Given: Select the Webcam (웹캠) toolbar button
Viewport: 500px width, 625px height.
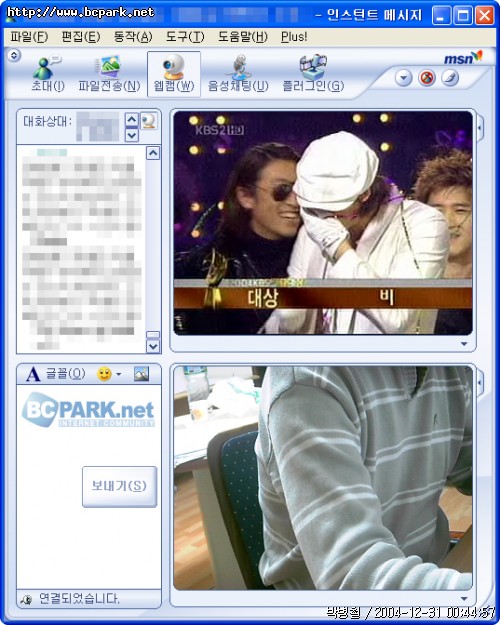Looking at the screenshot, I should click(174, 74).
